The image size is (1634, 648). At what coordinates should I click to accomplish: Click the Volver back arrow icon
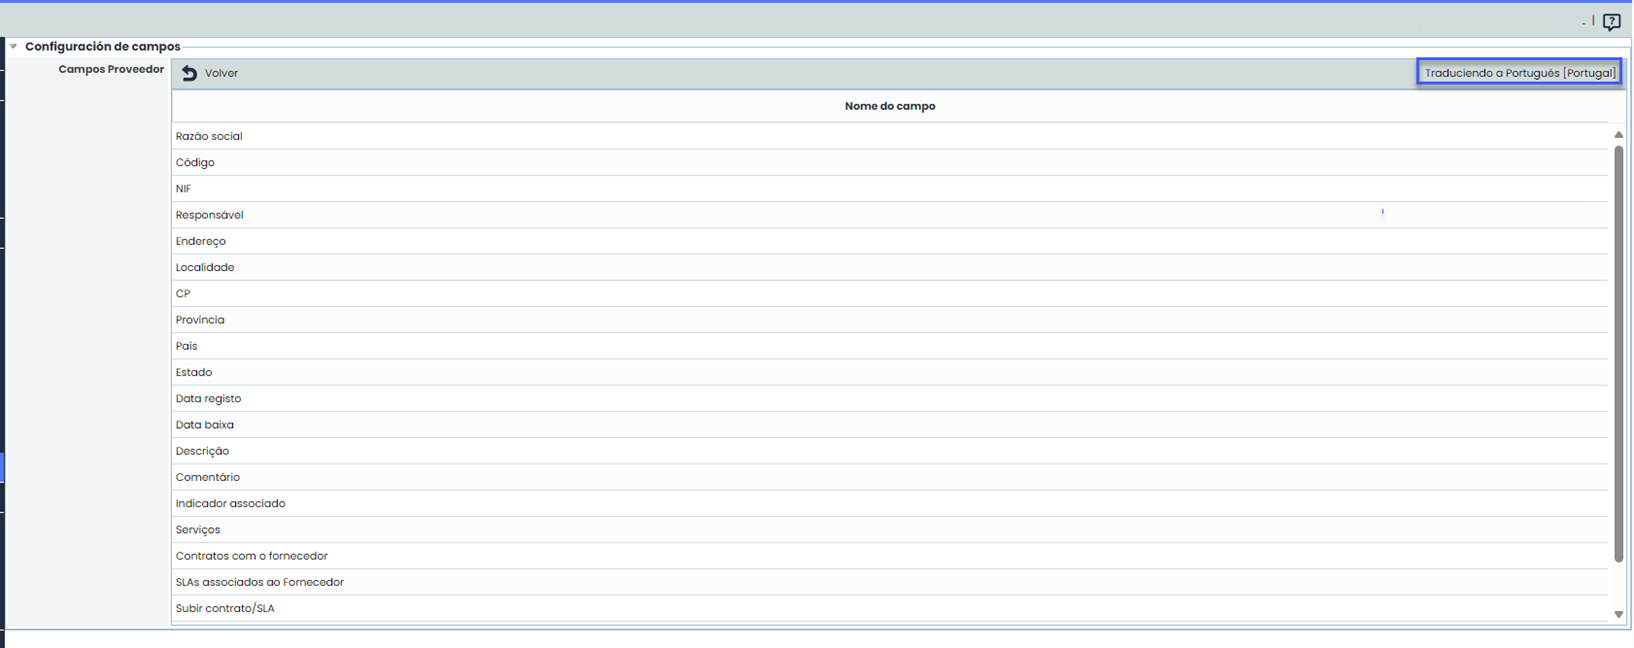click(x=189, y=73)
